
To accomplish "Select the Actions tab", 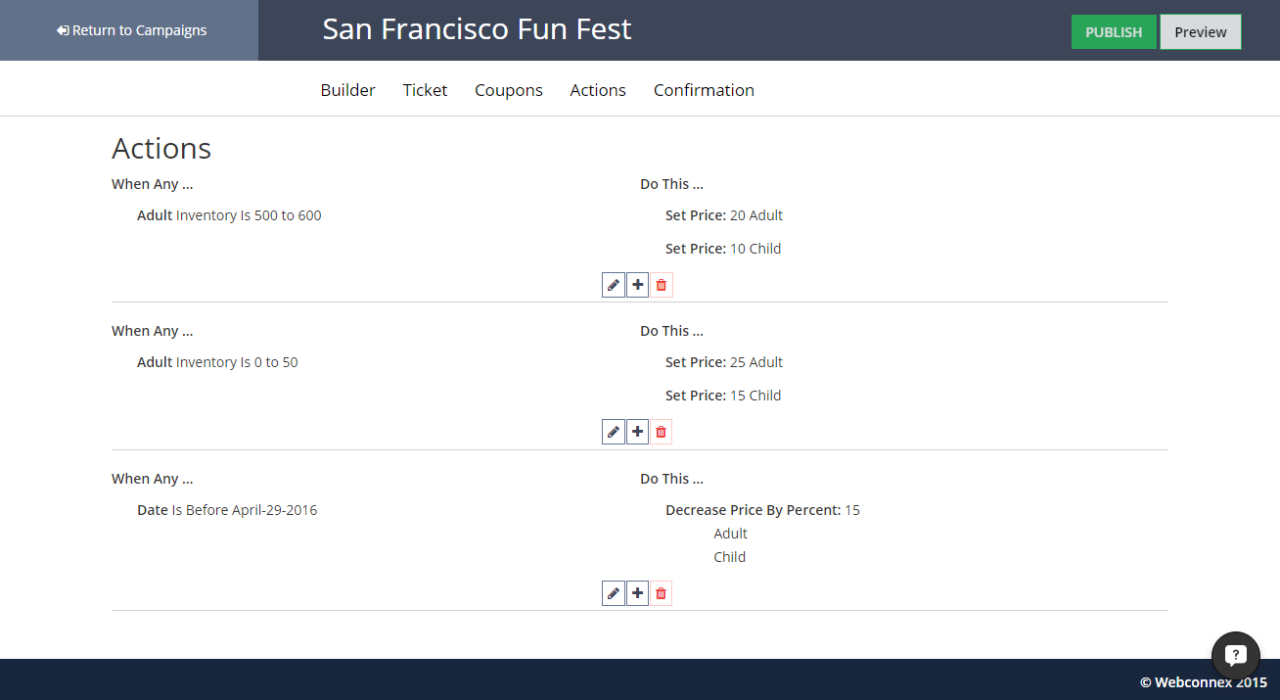I will 598,90.
